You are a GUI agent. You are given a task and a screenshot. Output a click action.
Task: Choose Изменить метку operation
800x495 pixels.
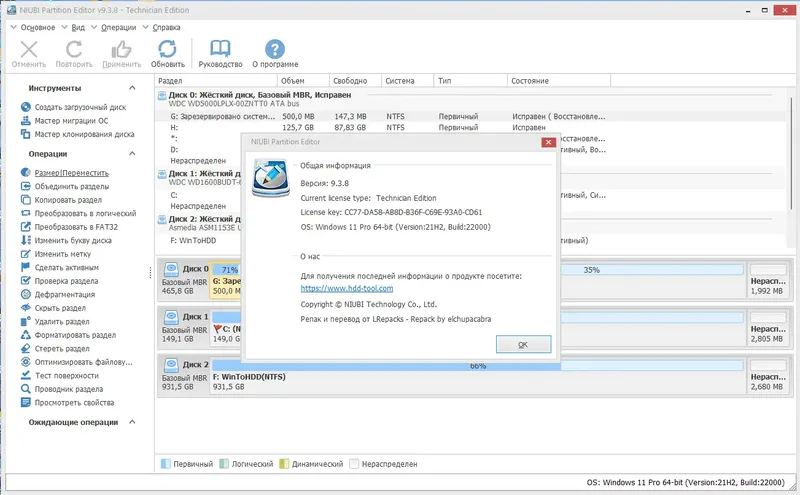(x=56, y=254)
